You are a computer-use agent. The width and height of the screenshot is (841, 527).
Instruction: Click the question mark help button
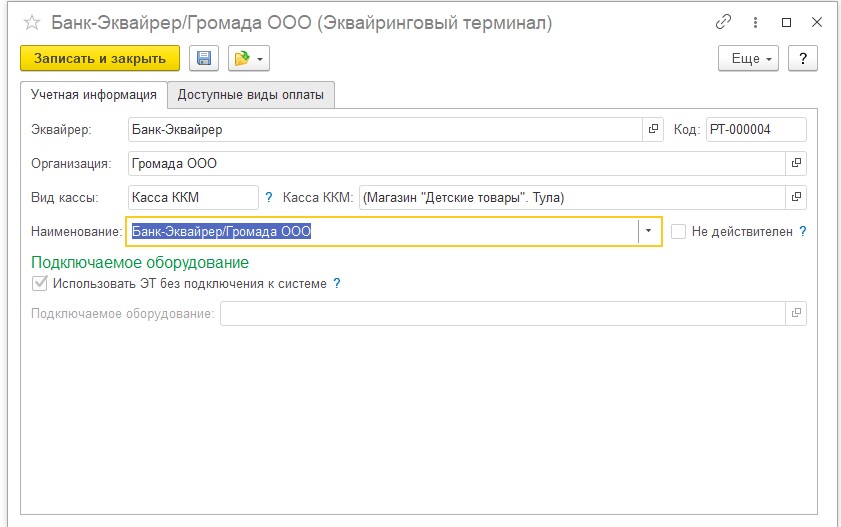[802, 59]
